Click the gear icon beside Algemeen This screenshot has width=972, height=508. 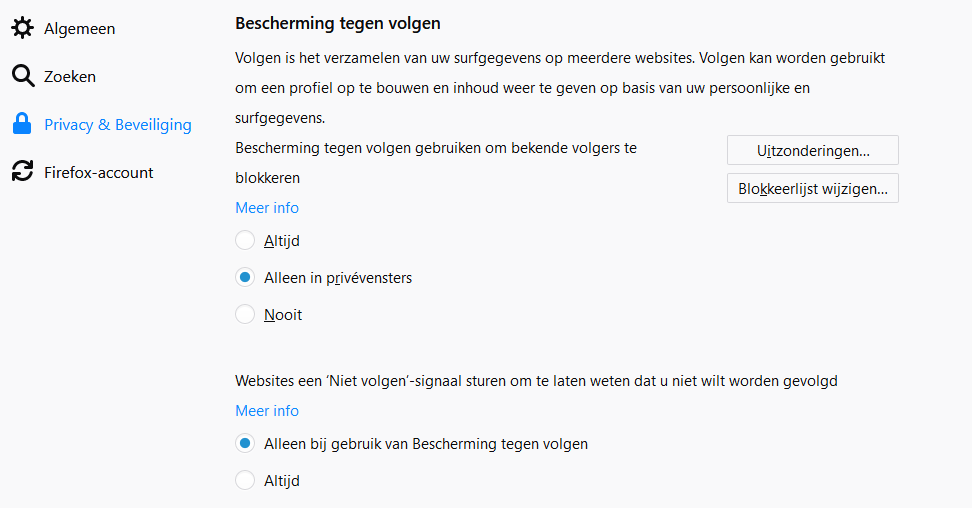pyautogui.click(x=22, y=29)
